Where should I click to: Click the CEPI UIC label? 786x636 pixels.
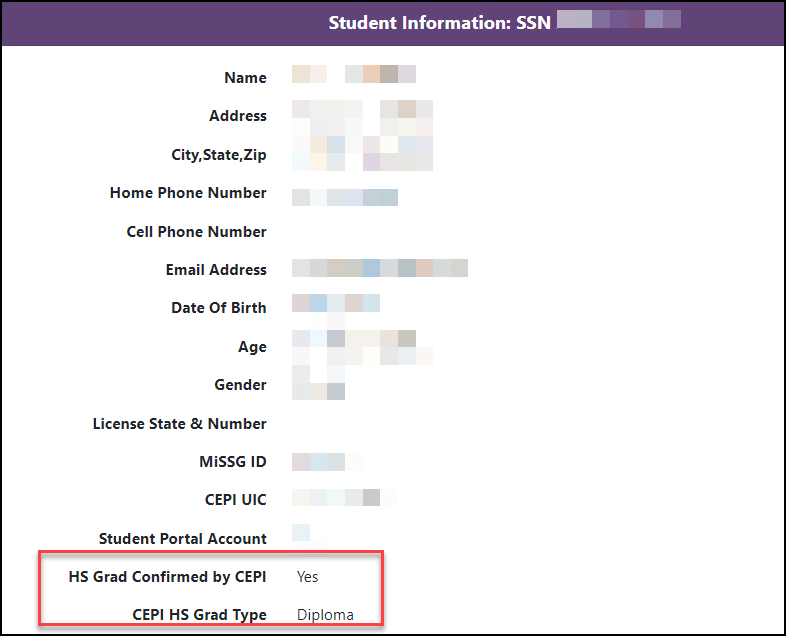(x=235, y=500)
